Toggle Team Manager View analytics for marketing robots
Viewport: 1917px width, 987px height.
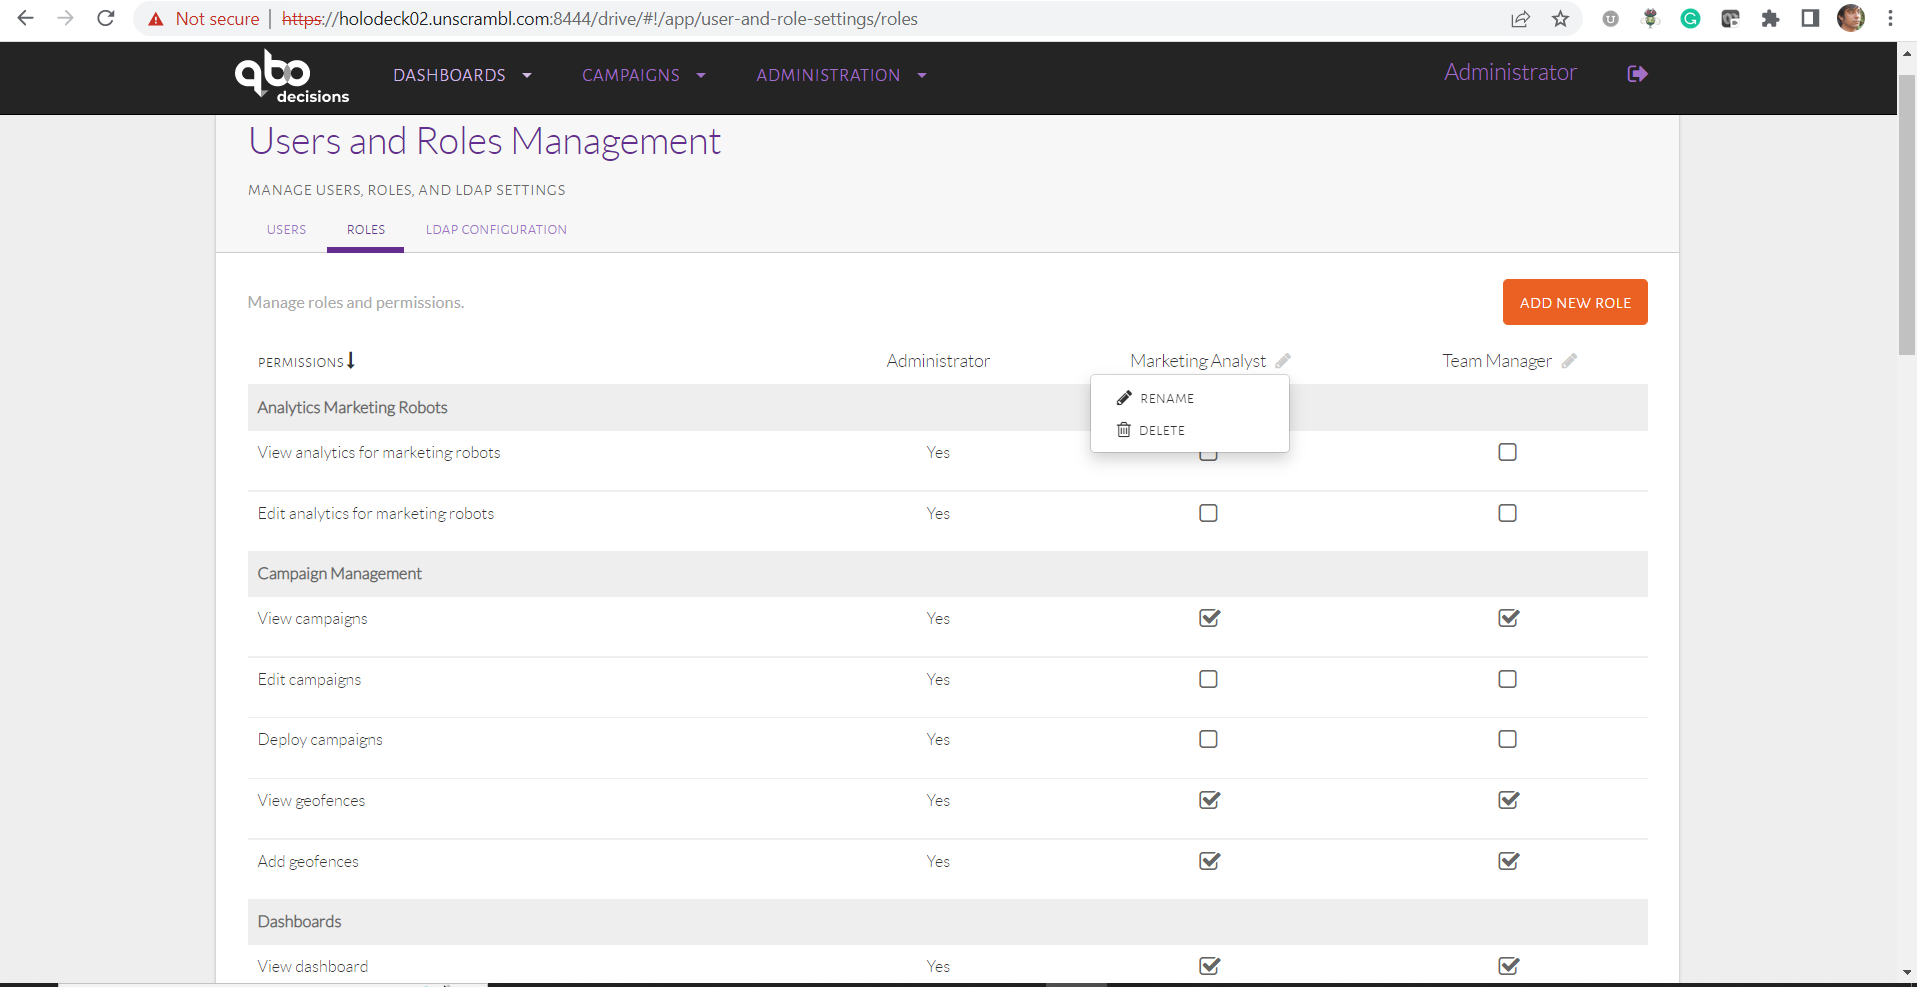[1507, 452]
